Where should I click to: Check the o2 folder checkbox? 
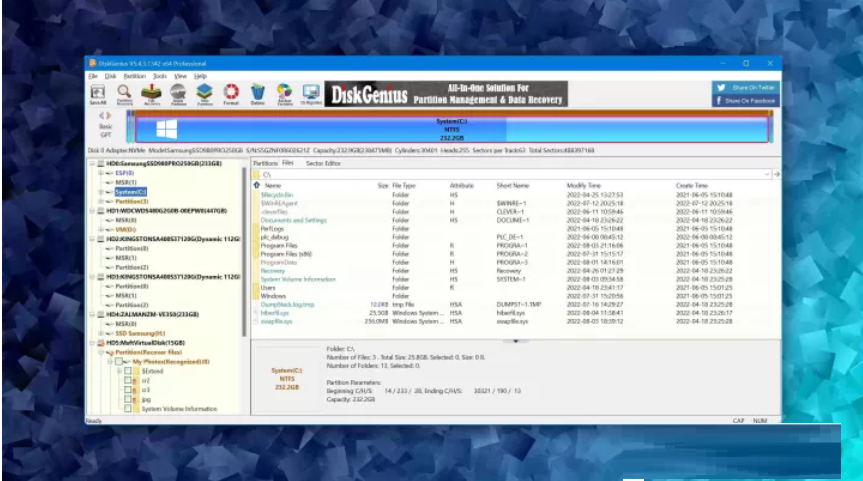pos(128,380)
